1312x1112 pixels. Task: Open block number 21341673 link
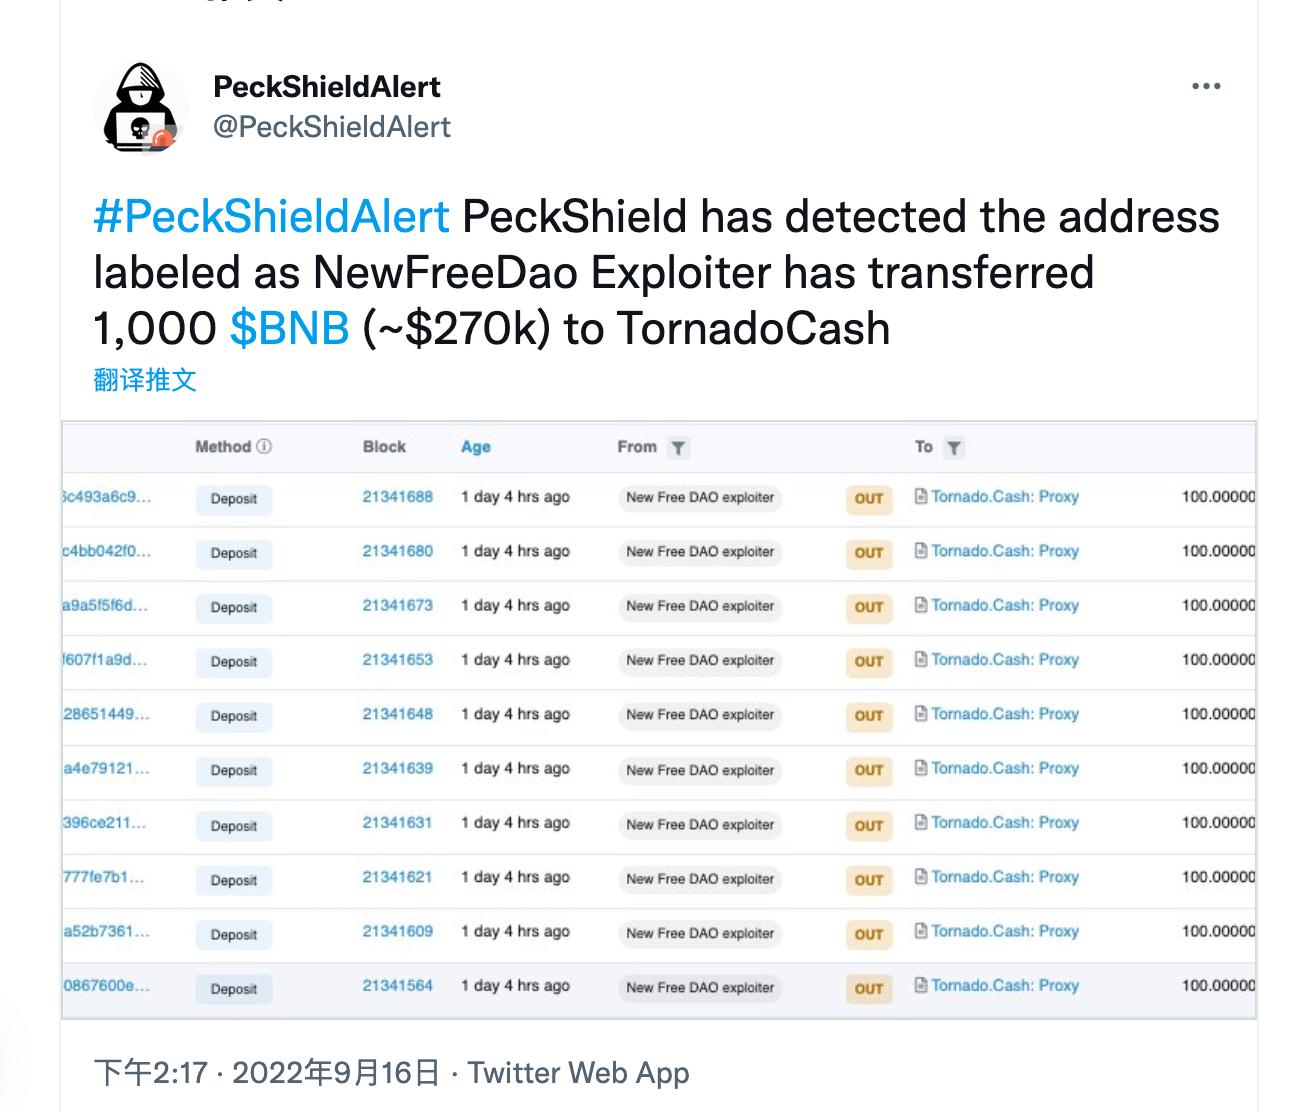pyautogui.click(x=397, y=606)
